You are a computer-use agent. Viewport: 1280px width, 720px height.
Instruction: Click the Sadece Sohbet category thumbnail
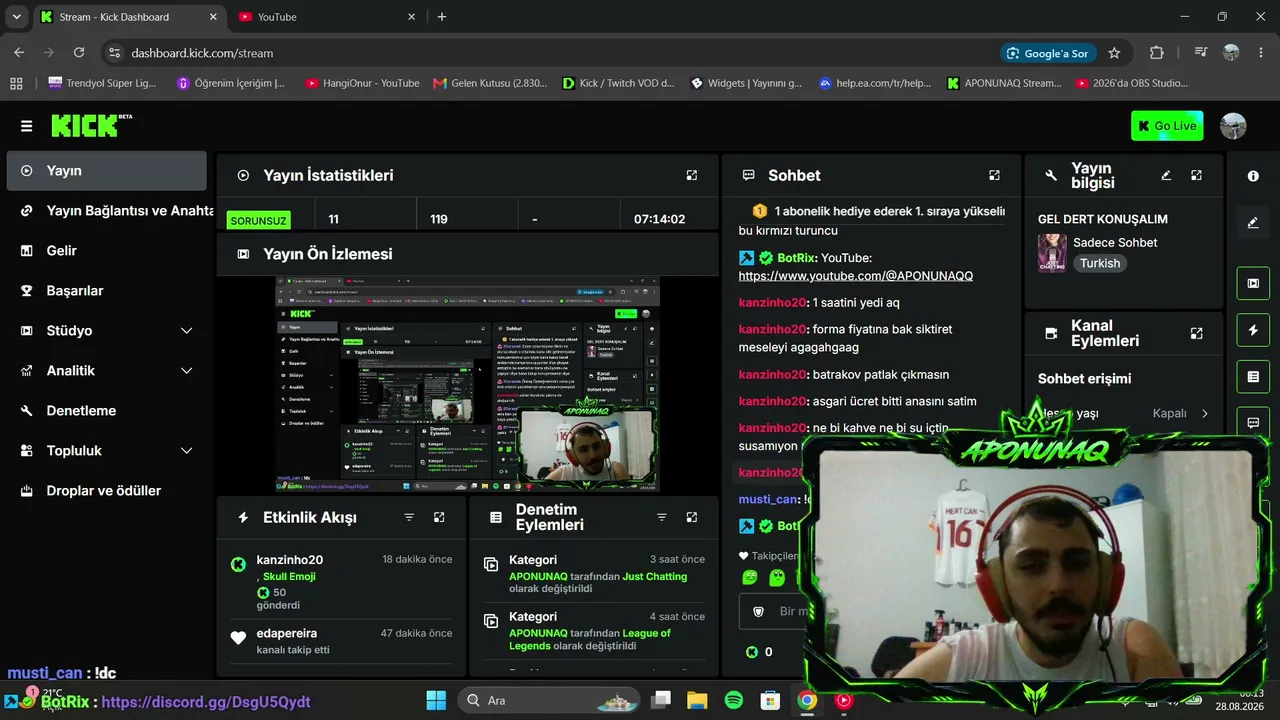pyautogui.click(x=1052, y=253)
